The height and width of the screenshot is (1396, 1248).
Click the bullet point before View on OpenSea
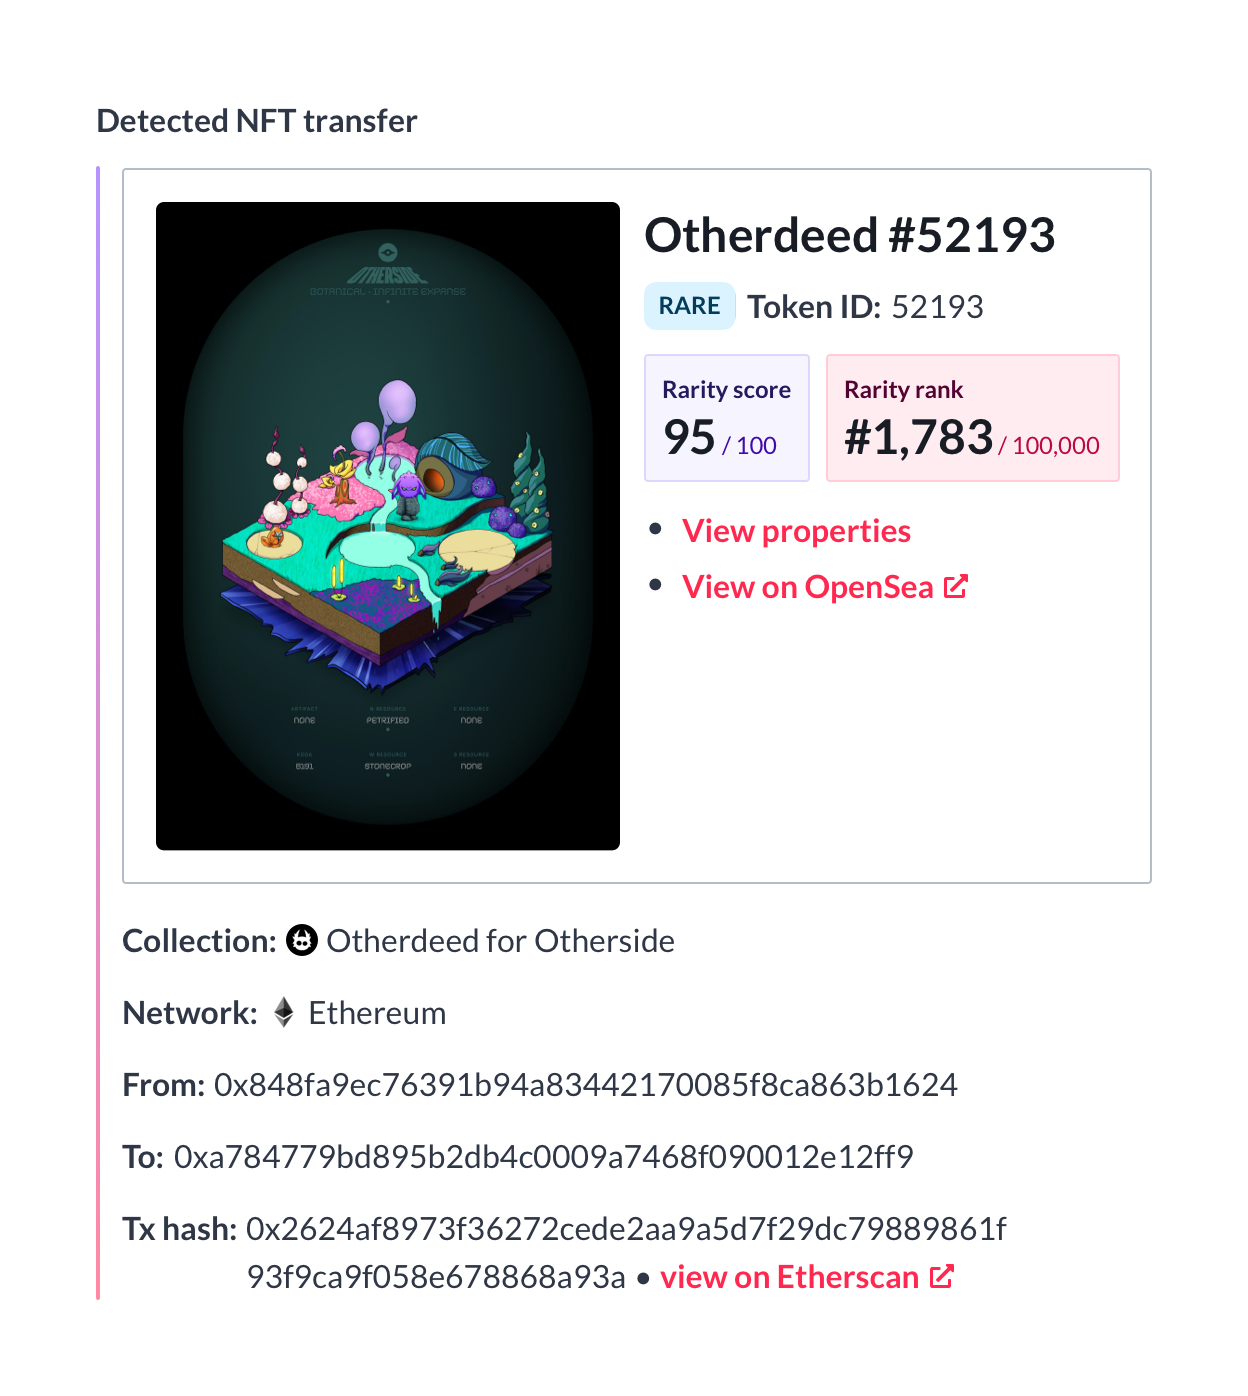tap(655, 584)
